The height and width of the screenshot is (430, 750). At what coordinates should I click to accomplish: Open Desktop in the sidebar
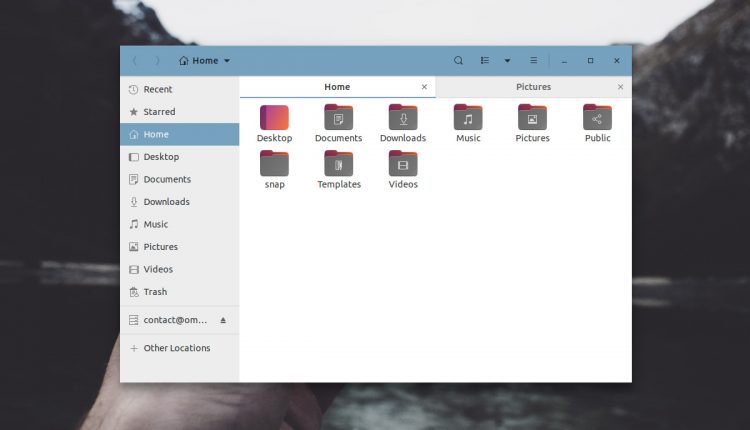coord(180,157)
